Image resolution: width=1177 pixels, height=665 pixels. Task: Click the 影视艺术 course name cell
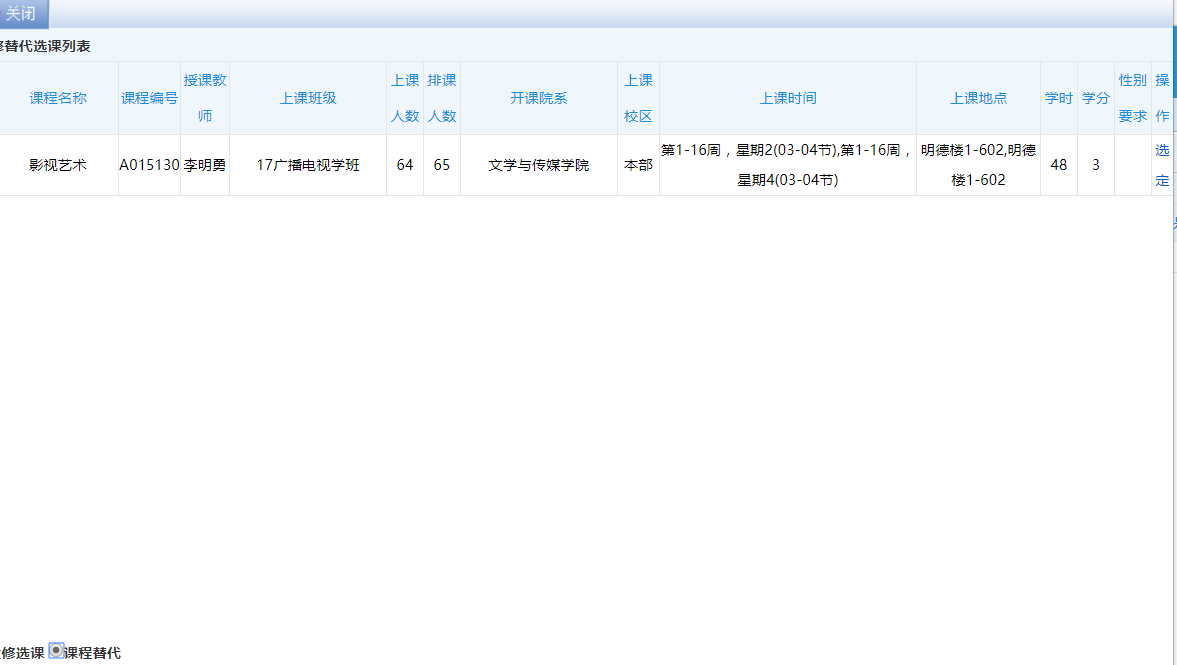coord(58,165)
